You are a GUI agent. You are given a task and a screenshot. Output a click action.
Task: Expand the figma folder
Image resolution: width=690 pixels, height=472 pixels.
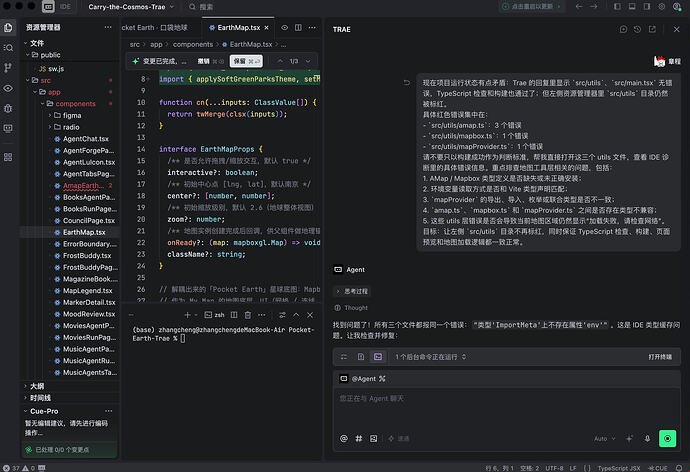72,115
